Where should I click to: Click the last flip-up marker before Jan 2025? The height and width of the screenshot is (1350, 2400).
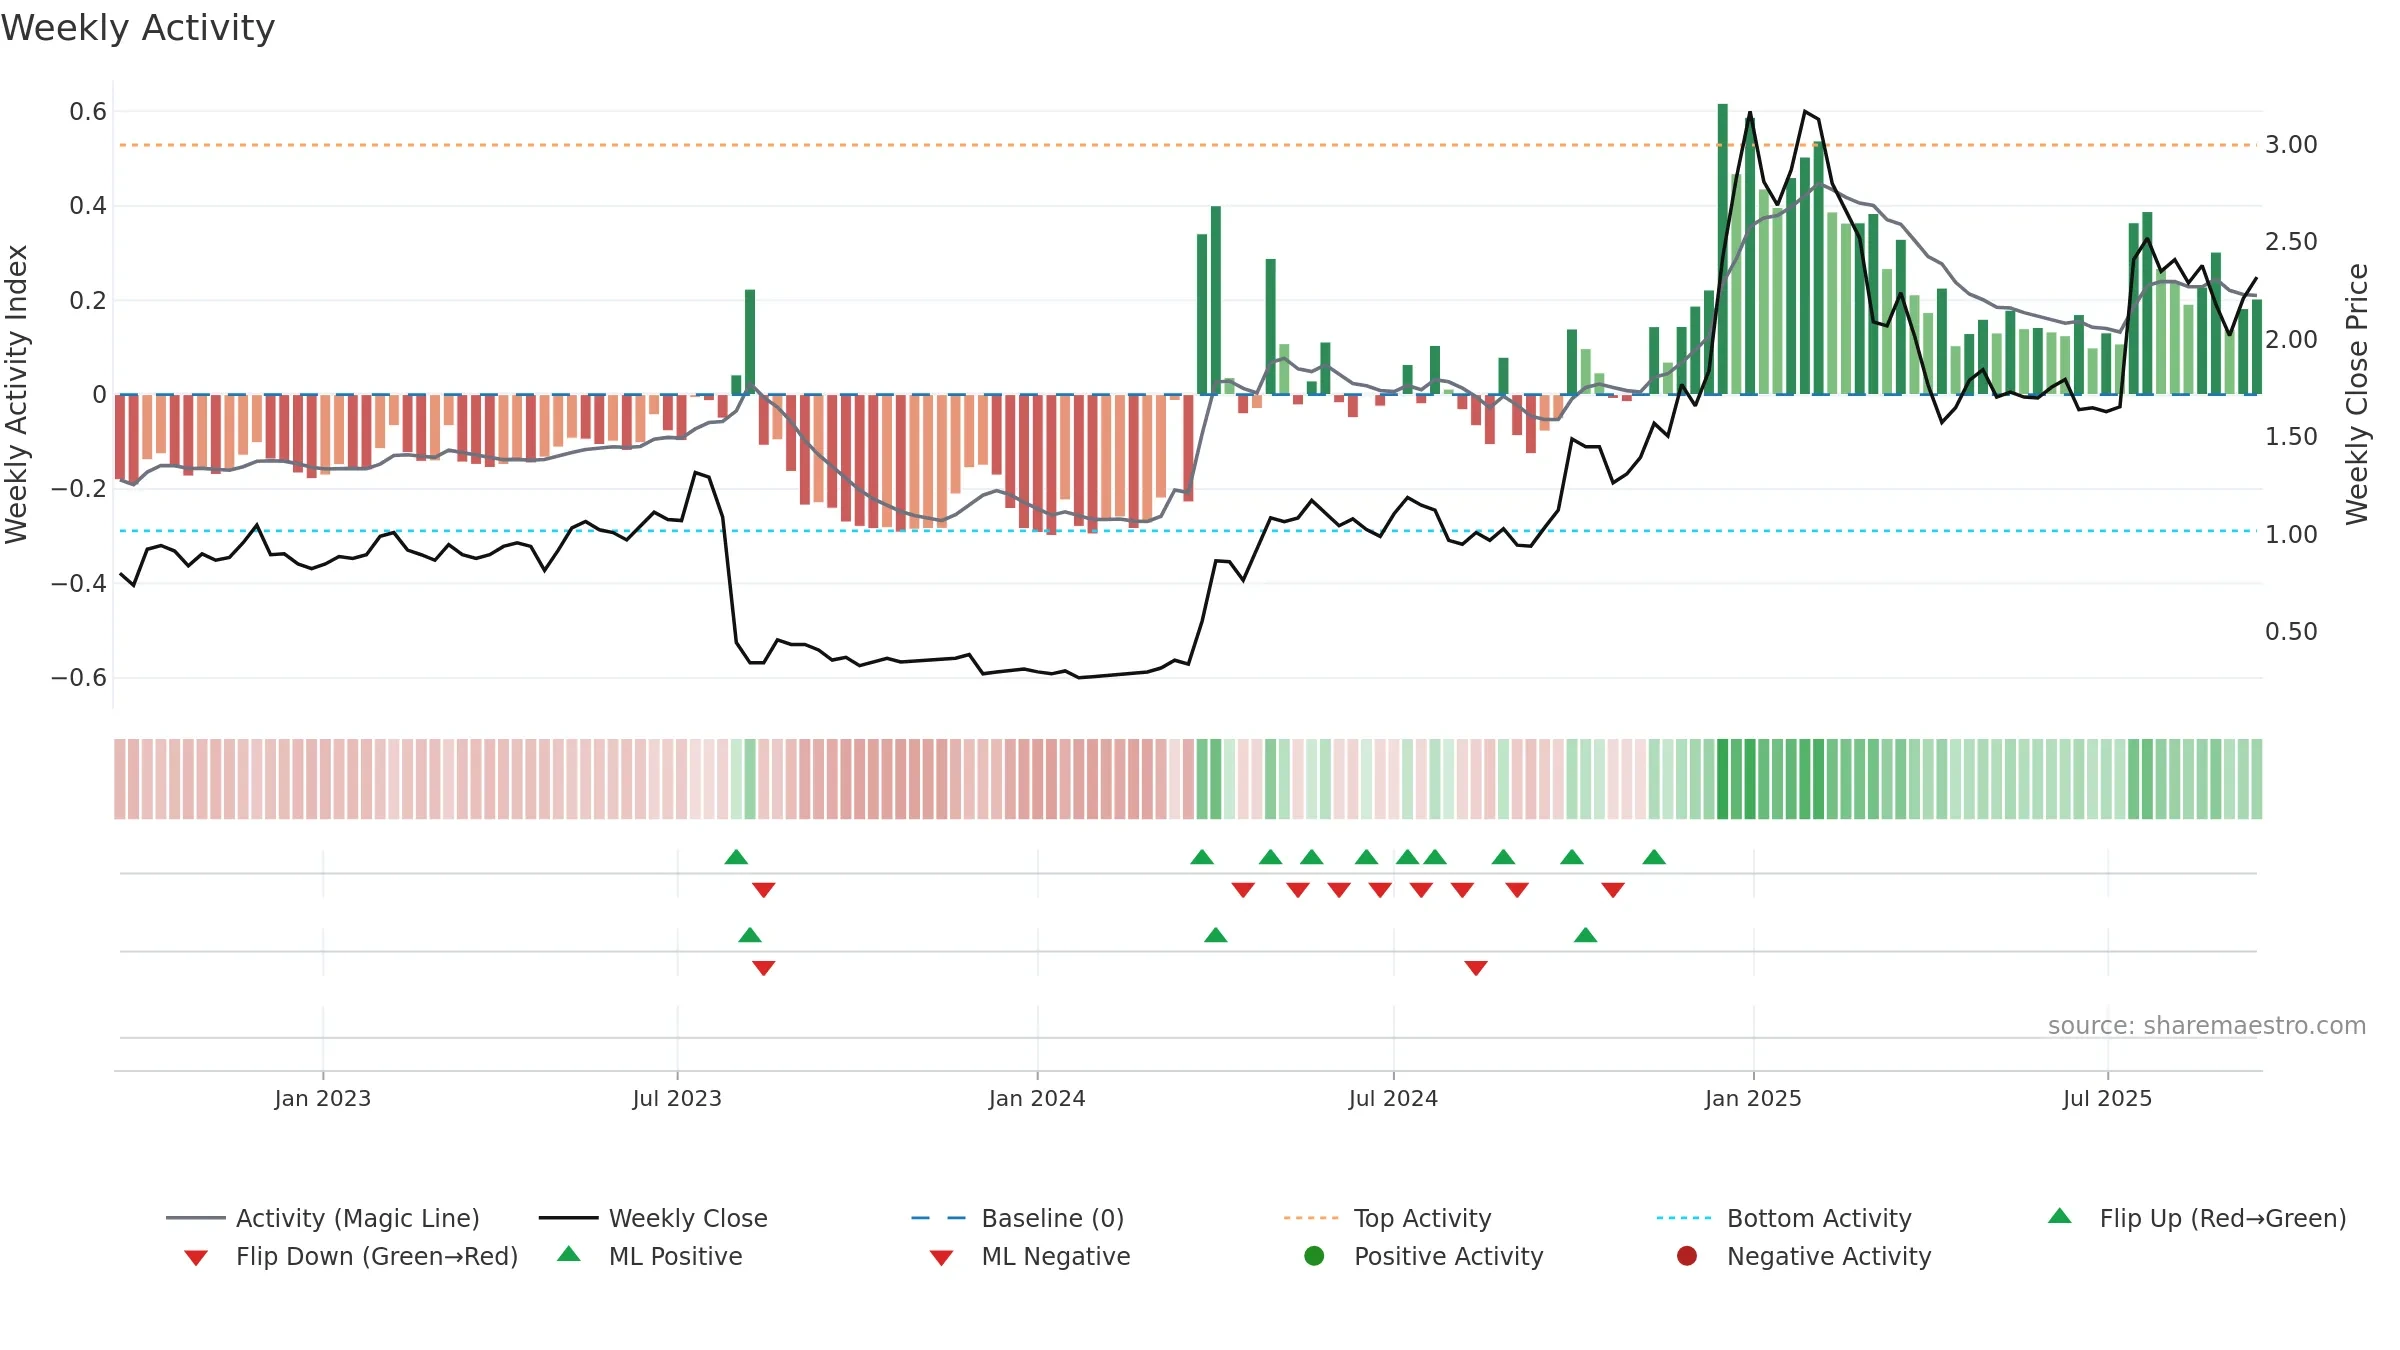tap(1654, 857)
